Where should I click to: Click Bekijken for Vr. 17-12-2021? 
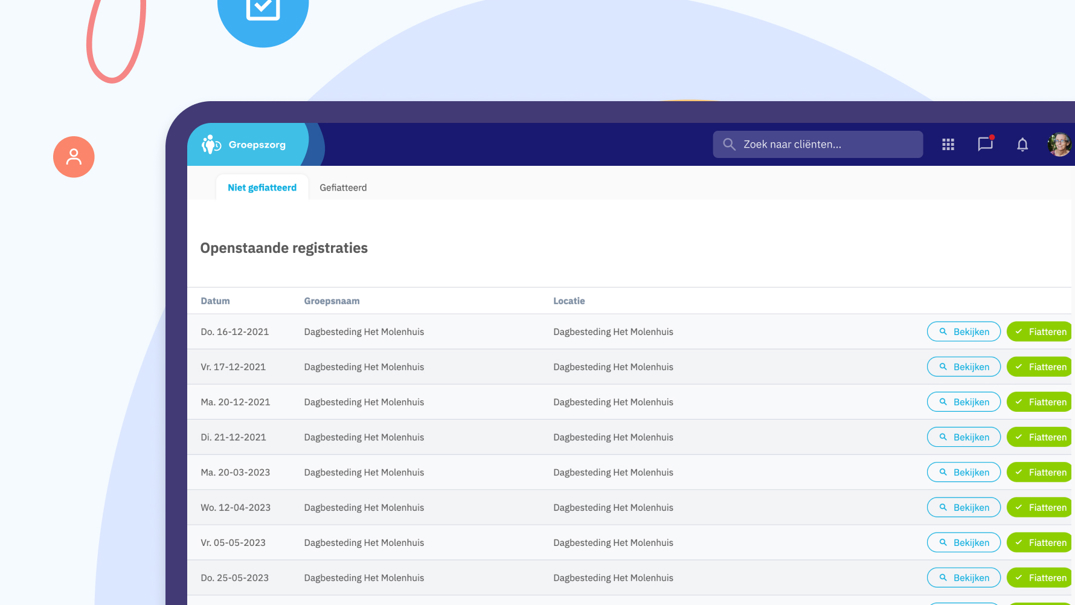(964, 366)
